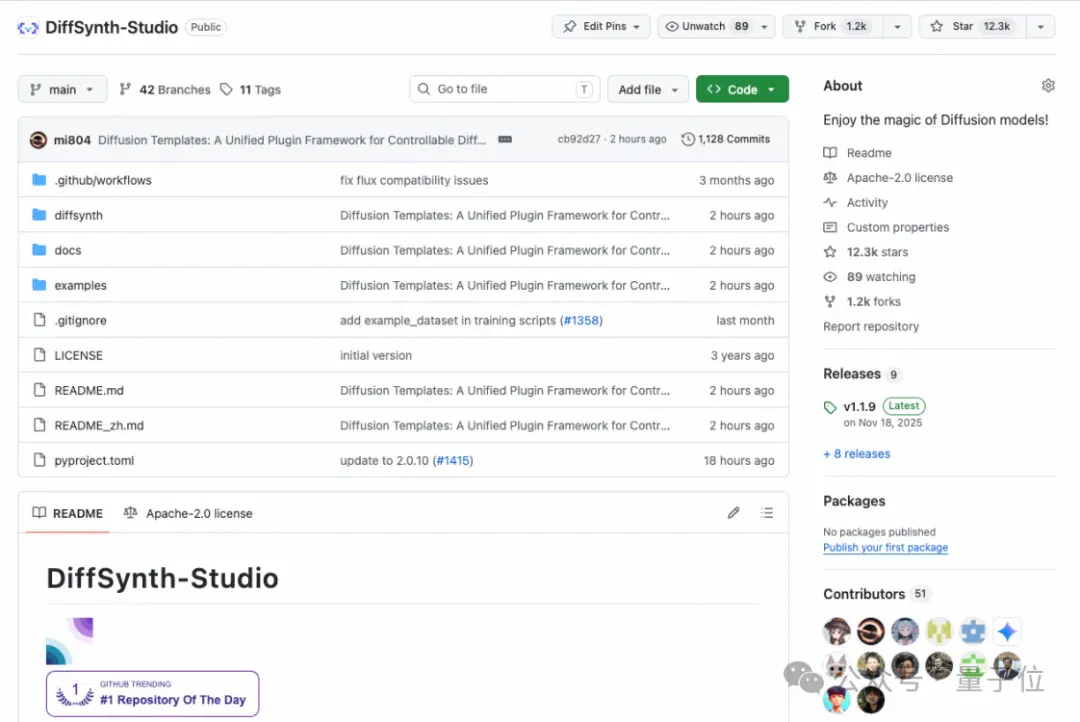
Task: Open the main branch selector dropdown
Action: pos(62,89)
